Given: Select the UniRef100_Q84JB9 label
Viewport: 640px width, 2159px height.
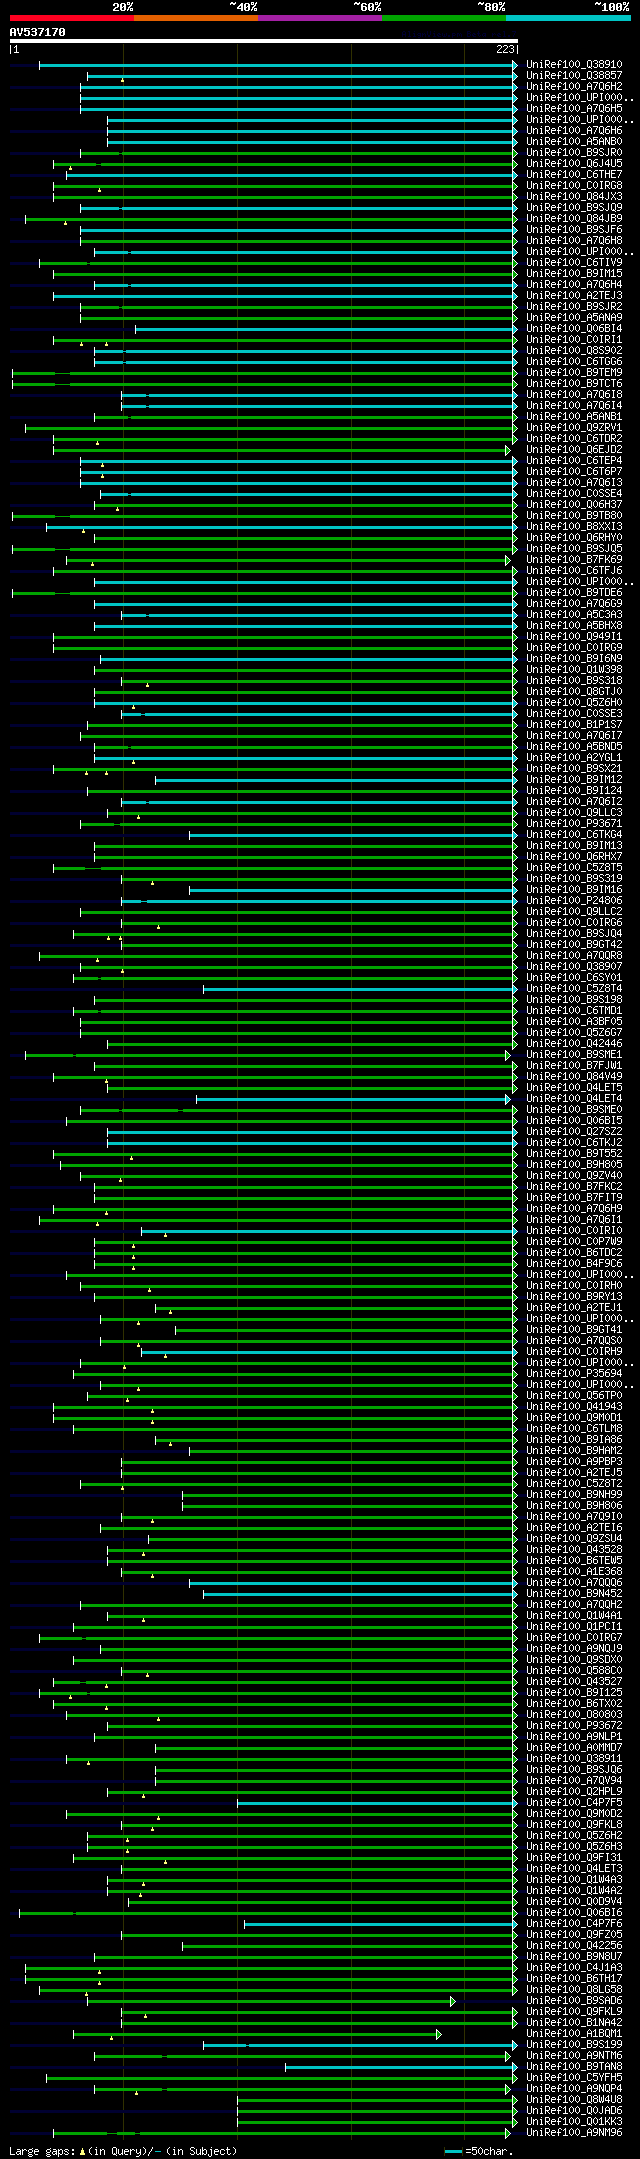Looking at the screenshot, I should 574,219.
